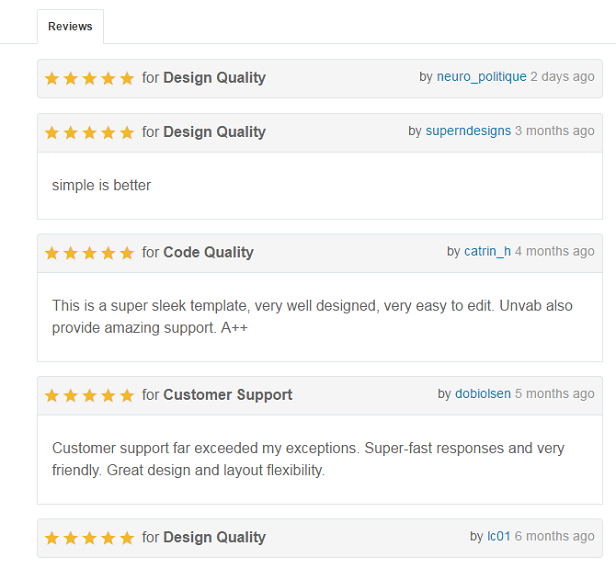The image size is (616, 569).
Task: Click fifth star in the Code Quality review
Action: pos(127,253)
